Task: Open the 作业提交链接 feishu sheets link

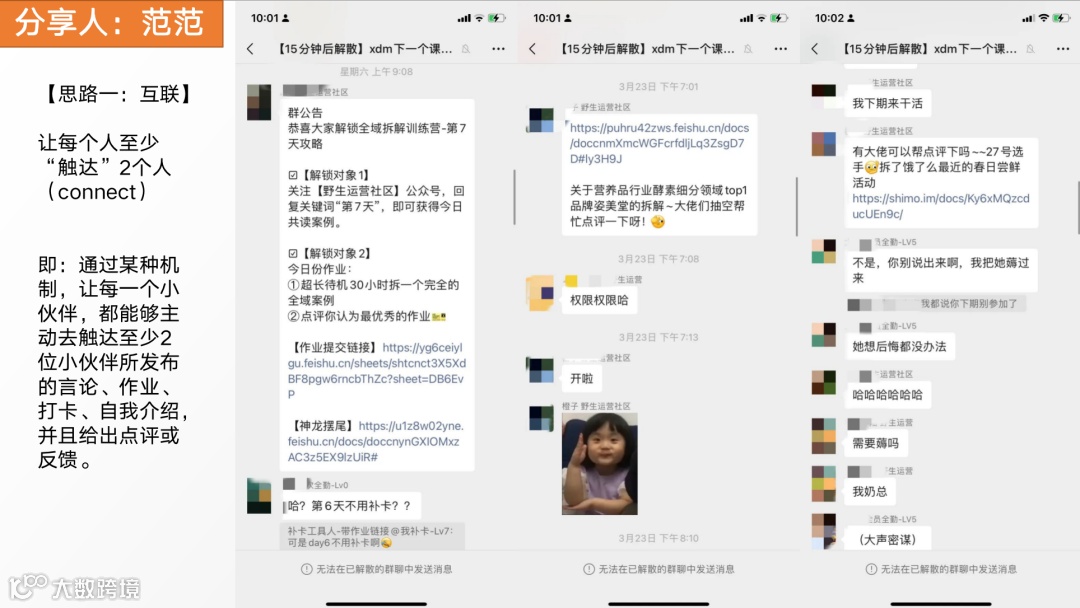Action: pos(377,370)
